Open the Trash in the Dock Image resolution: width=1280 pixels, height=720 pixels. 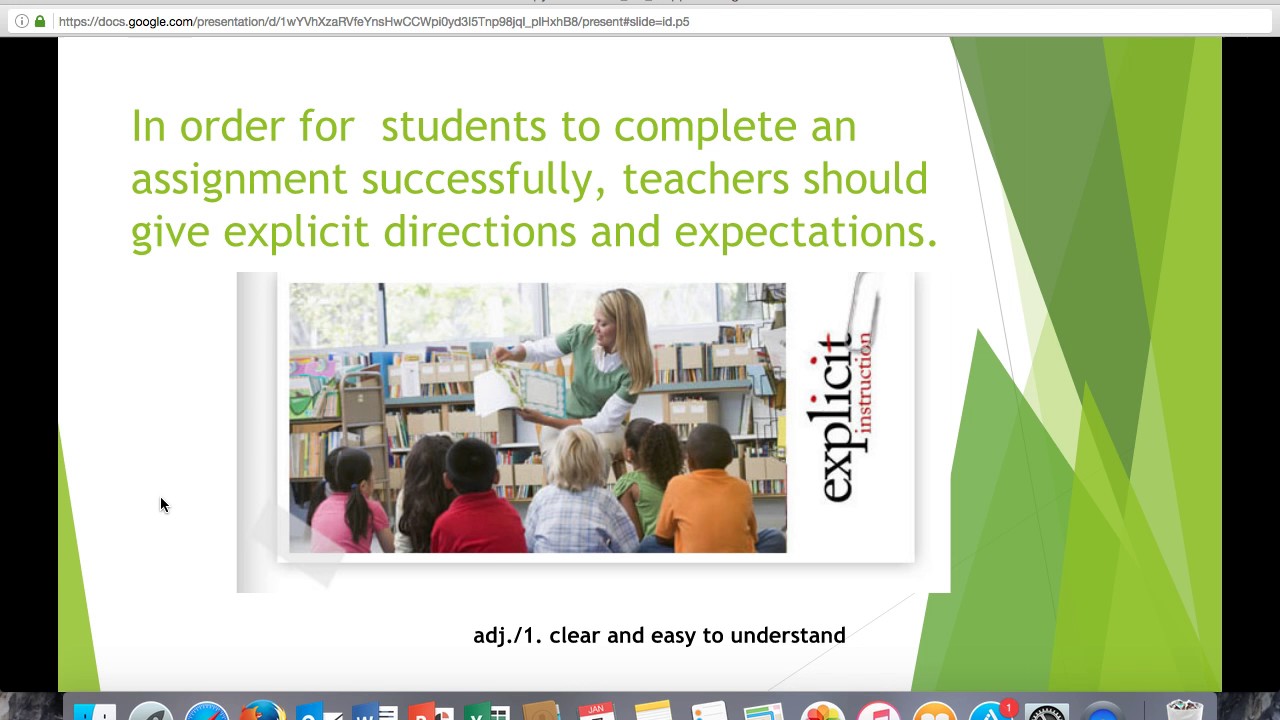pyautogui.click(x=1184, y=710)
